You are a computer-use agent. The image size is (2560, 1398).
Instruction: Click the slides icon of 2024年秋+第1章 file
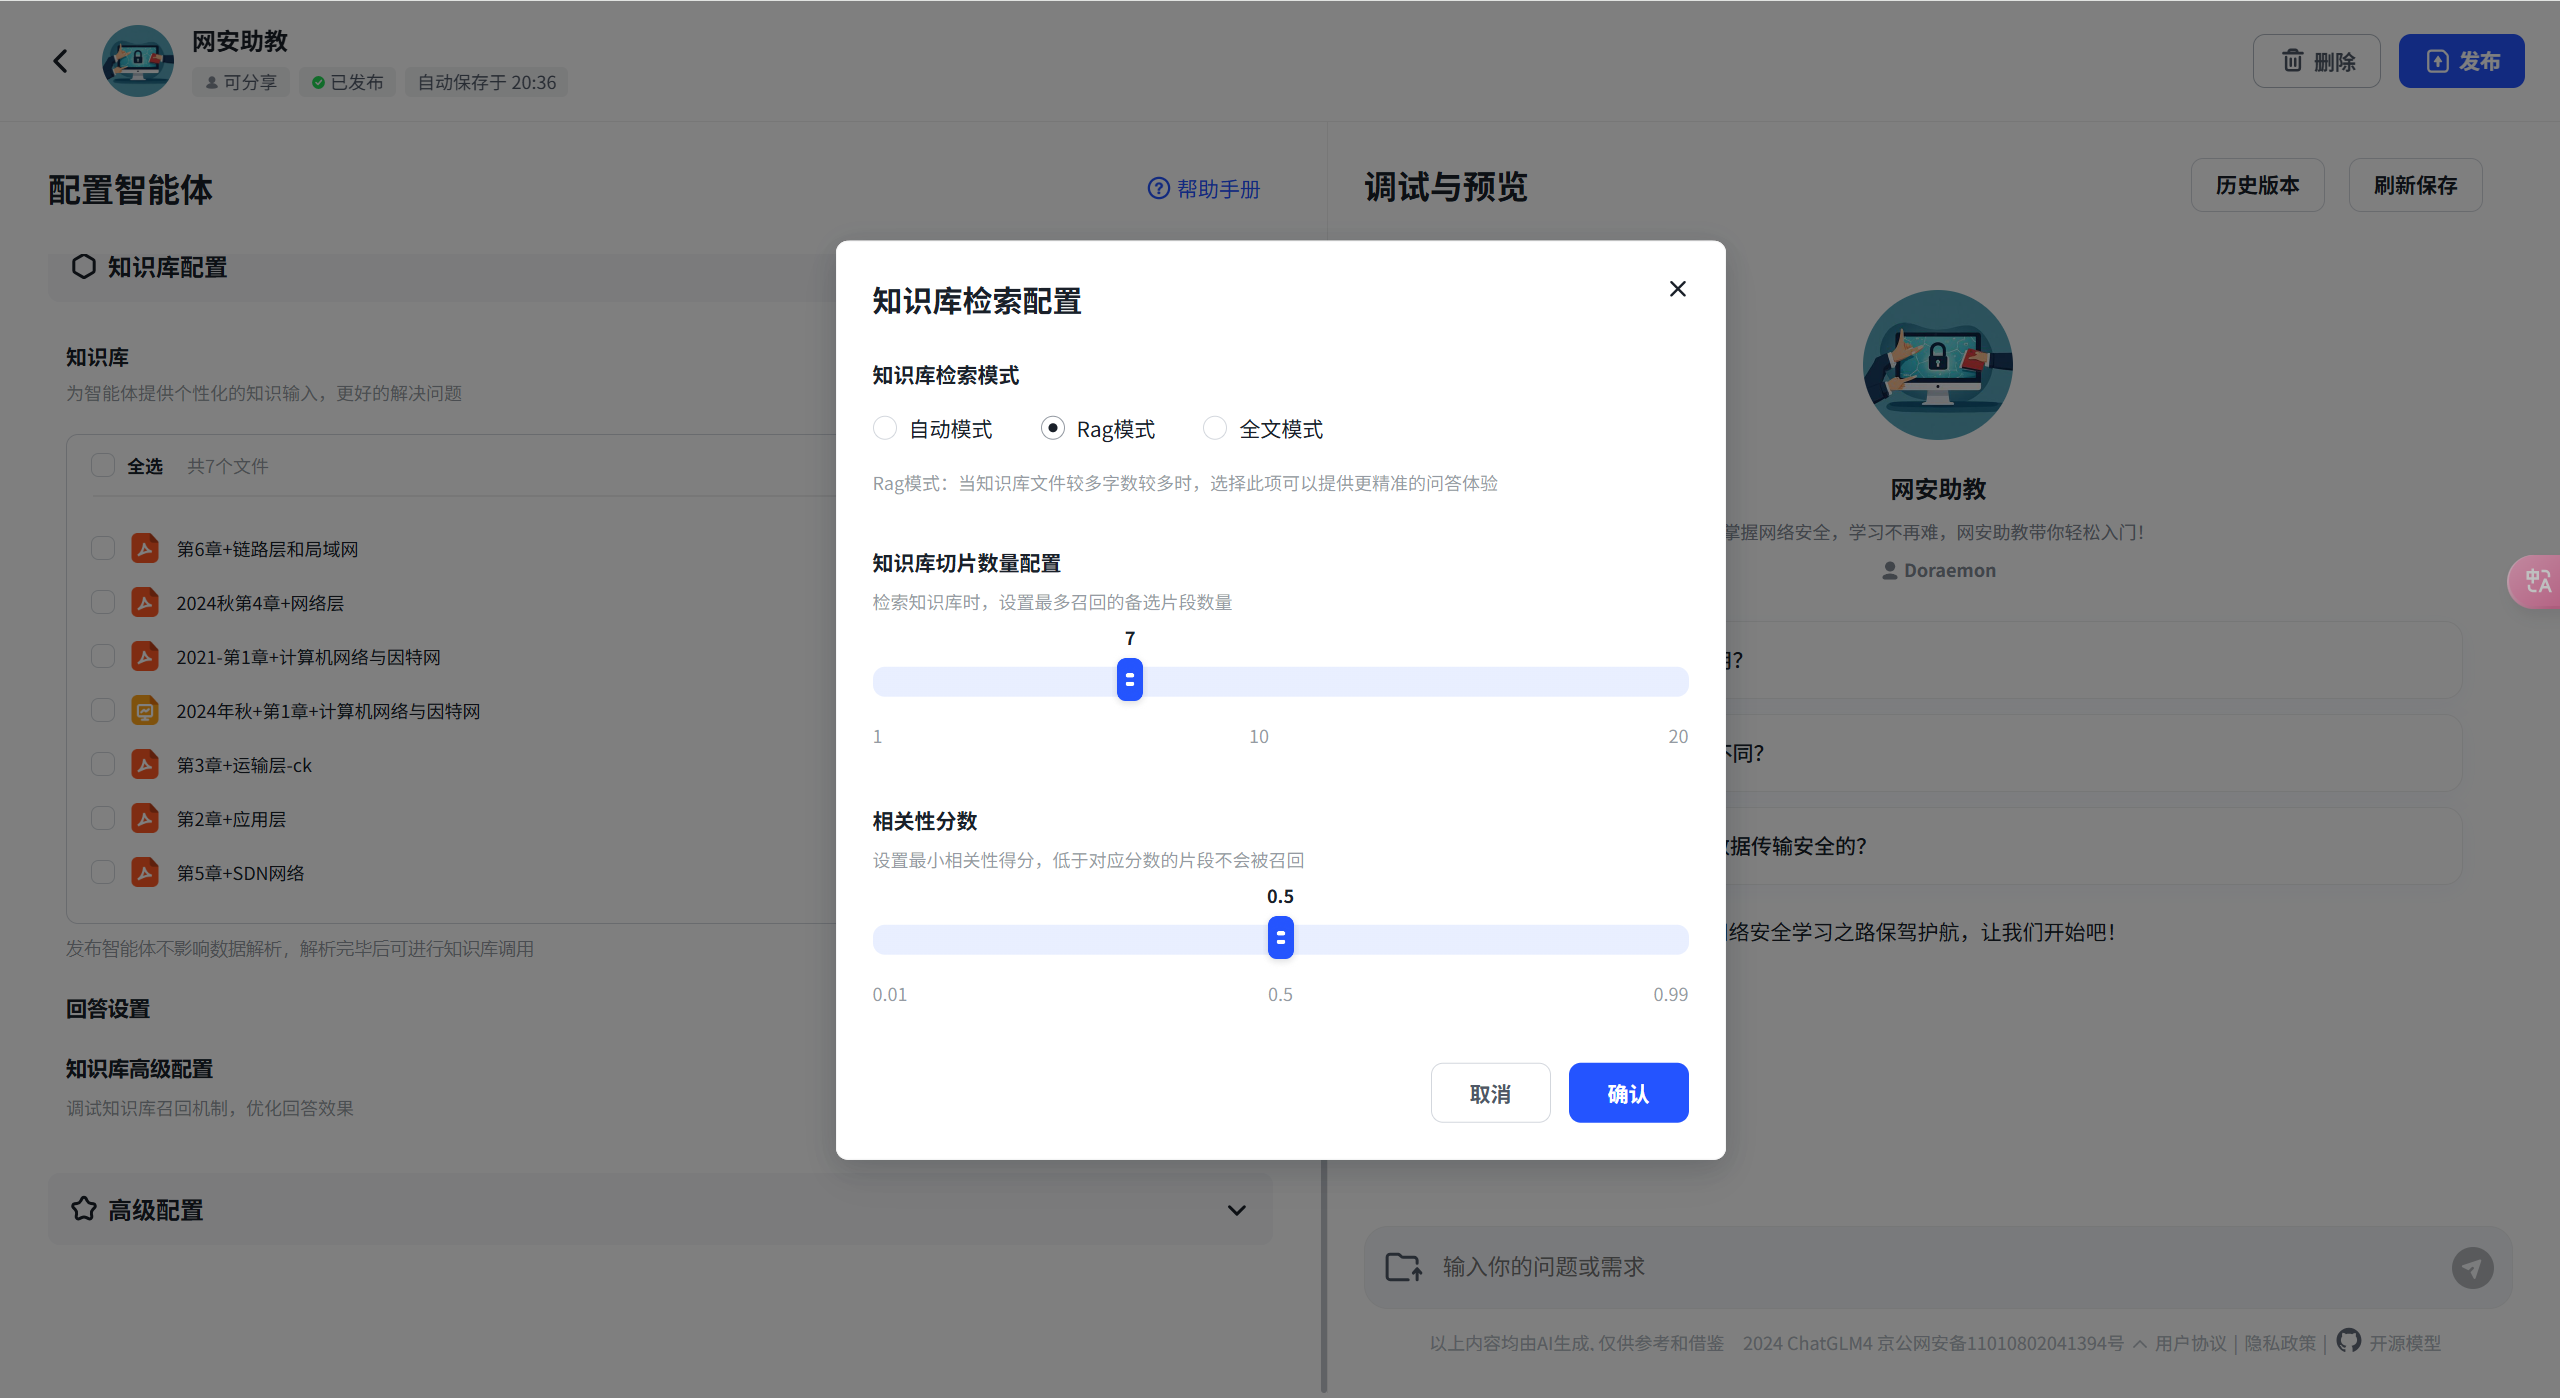click(145, 710)
